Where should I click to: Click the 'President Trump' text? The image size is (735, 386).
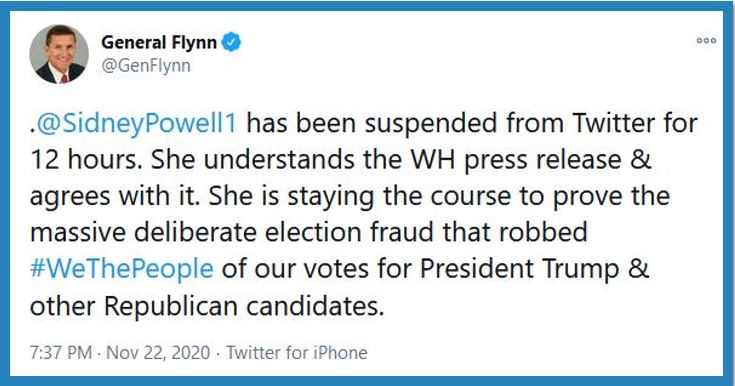click(519, 269)
